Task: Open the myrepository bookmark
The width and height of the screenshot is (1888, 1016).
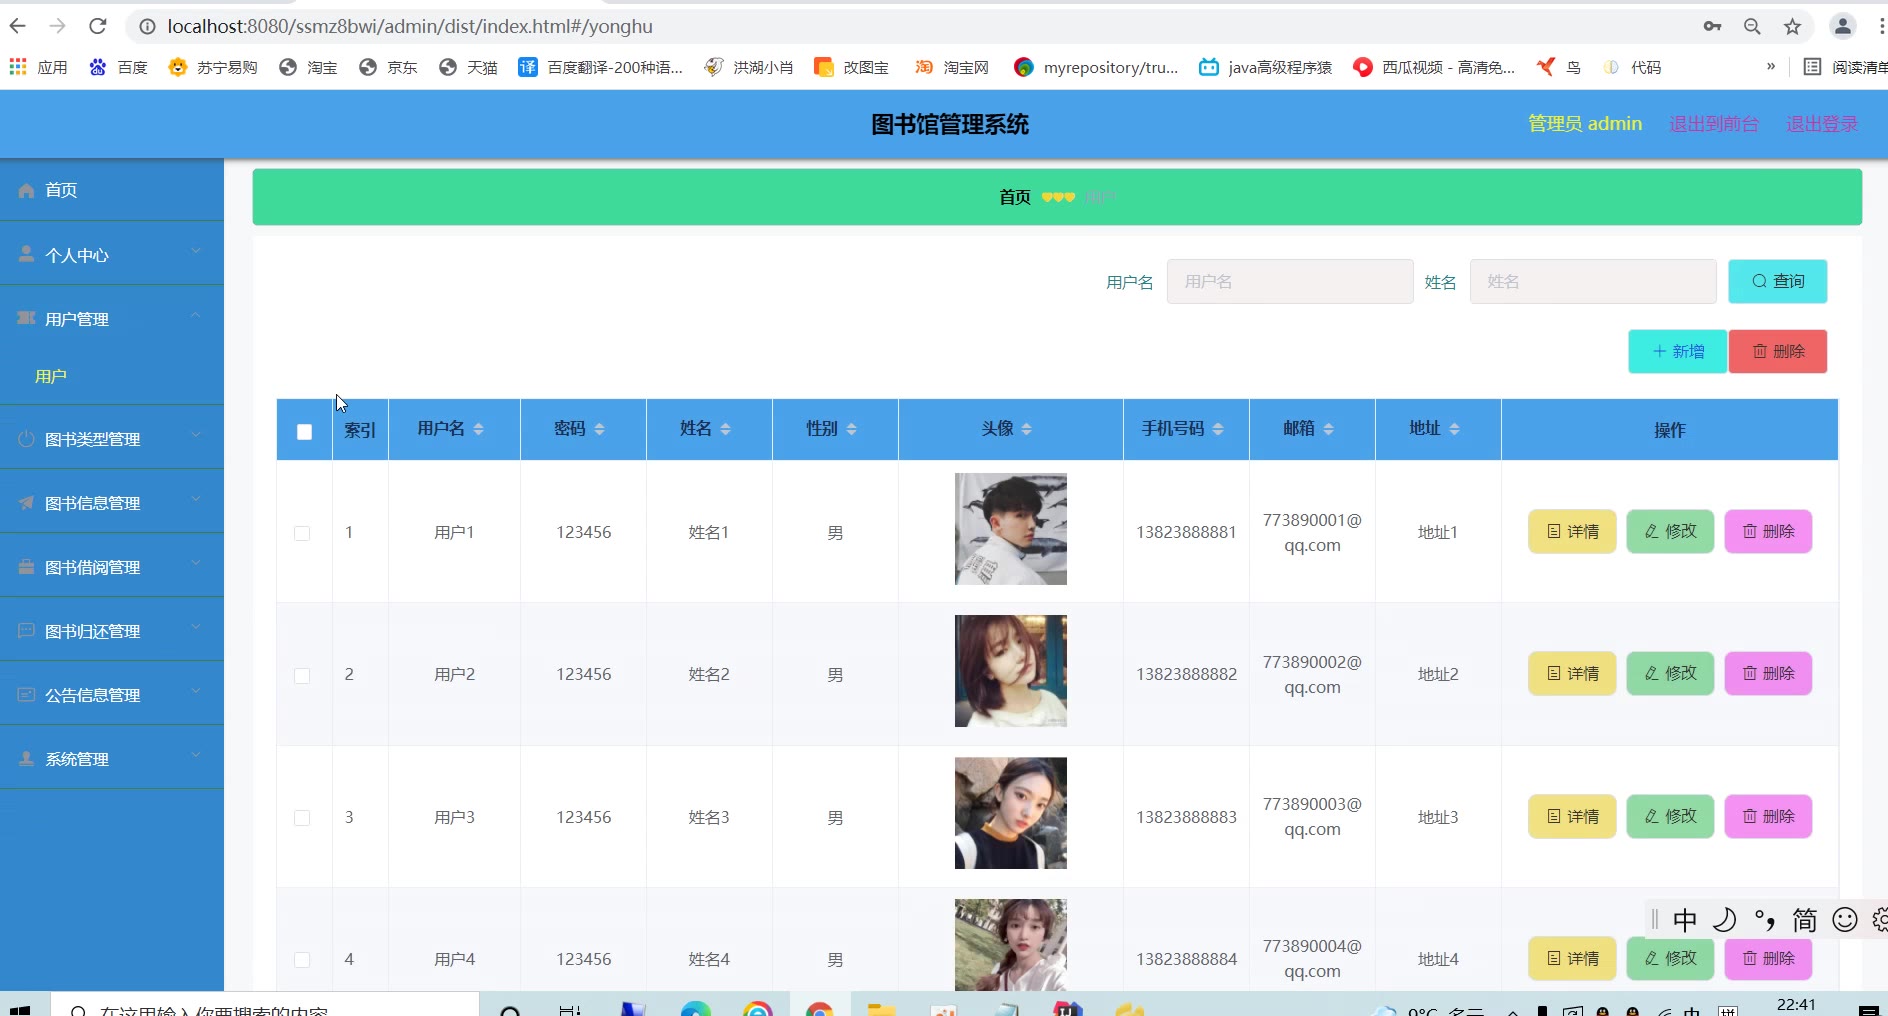Action: tap(1096, 67)
